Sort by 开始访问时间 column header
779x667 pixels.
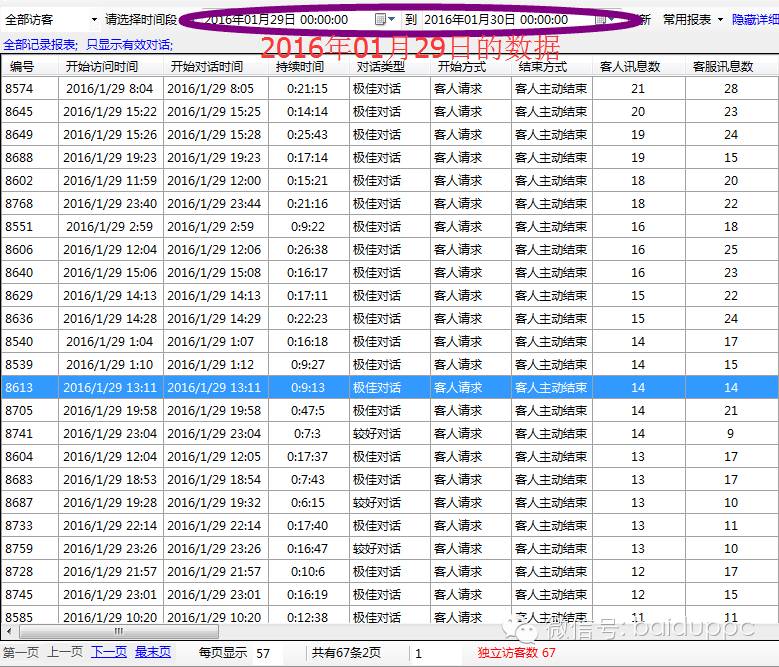[101, 67]
